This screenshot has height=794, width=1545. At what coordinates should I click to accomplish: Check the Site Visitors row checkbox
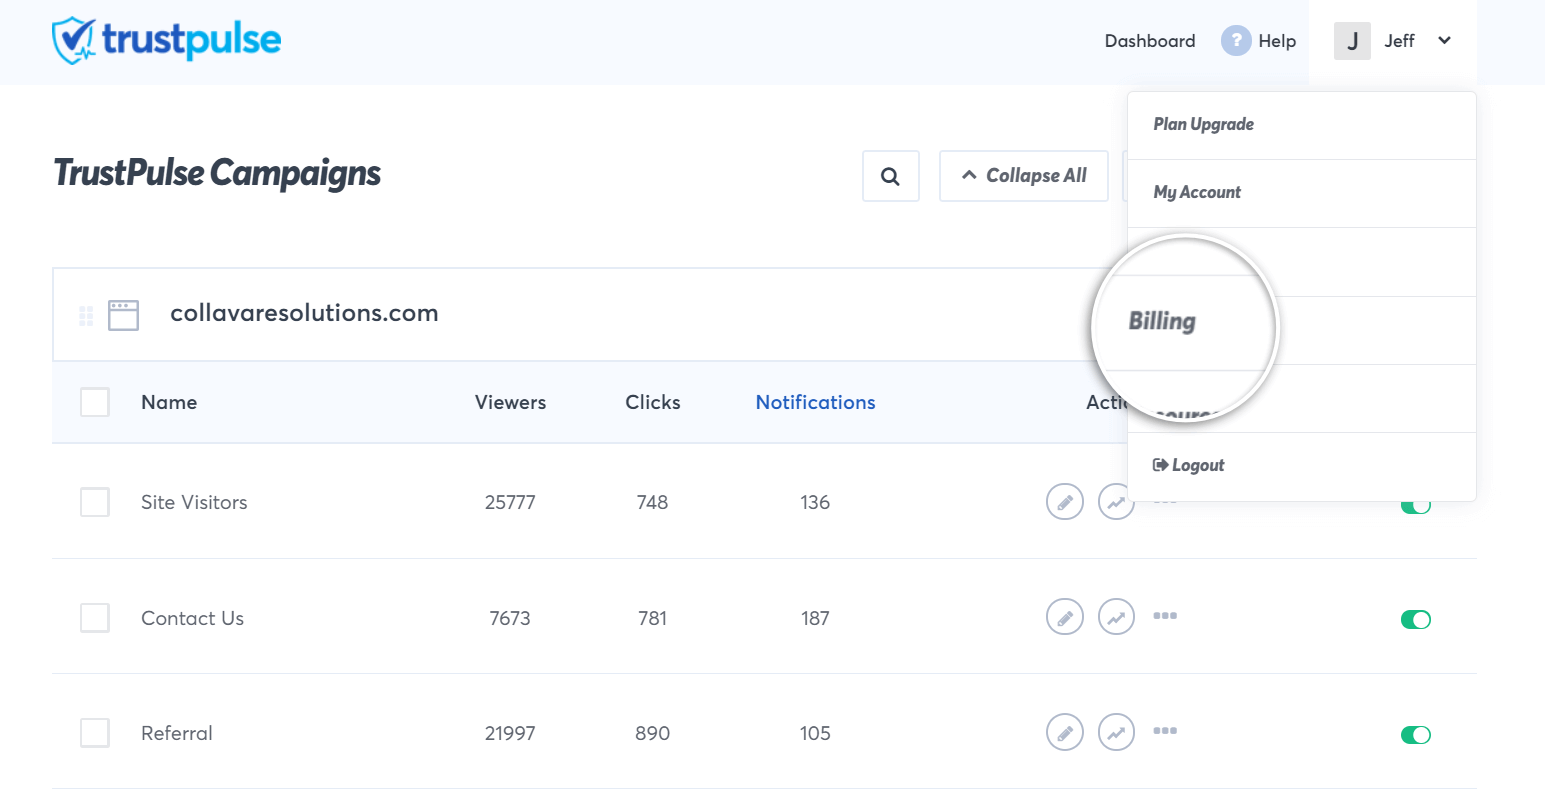point(95,502)
